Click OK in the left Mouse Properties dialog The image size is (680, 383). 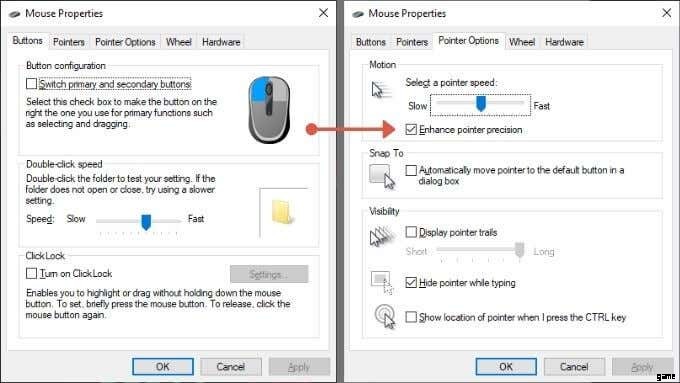tap(163, 367)
